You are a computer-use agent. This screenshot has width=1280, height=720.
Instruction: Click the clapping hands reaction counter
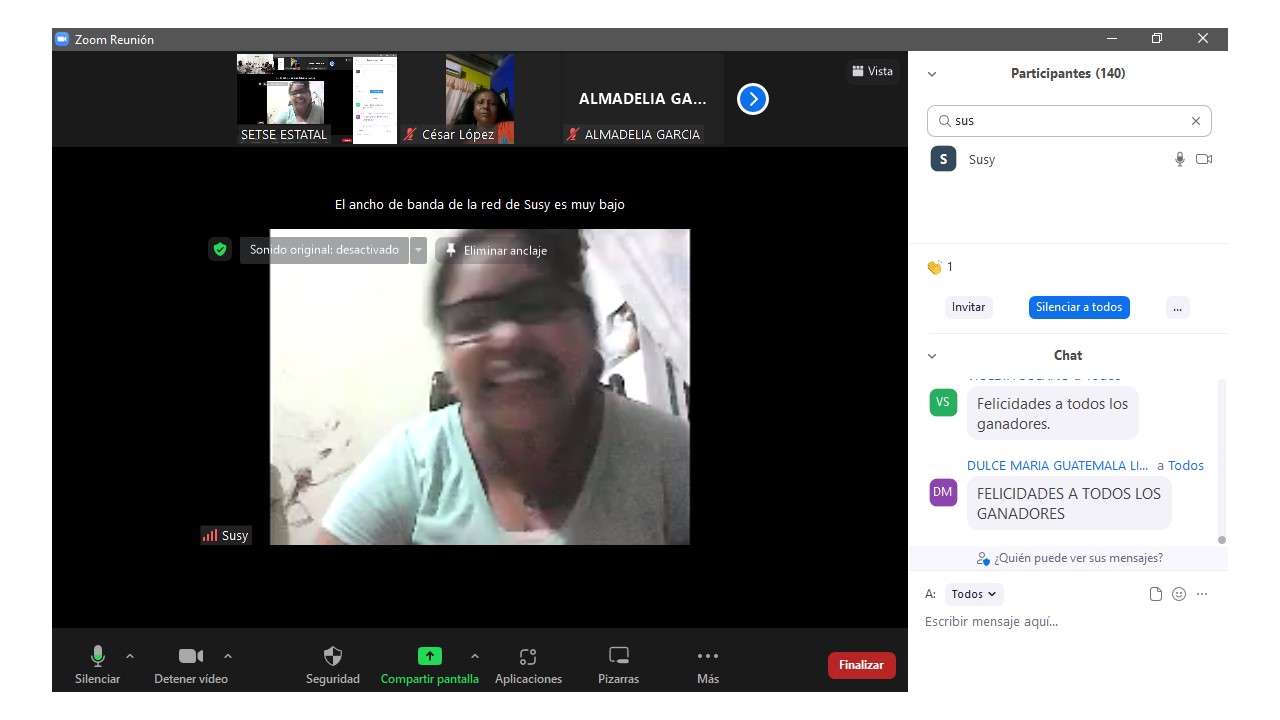940,267
